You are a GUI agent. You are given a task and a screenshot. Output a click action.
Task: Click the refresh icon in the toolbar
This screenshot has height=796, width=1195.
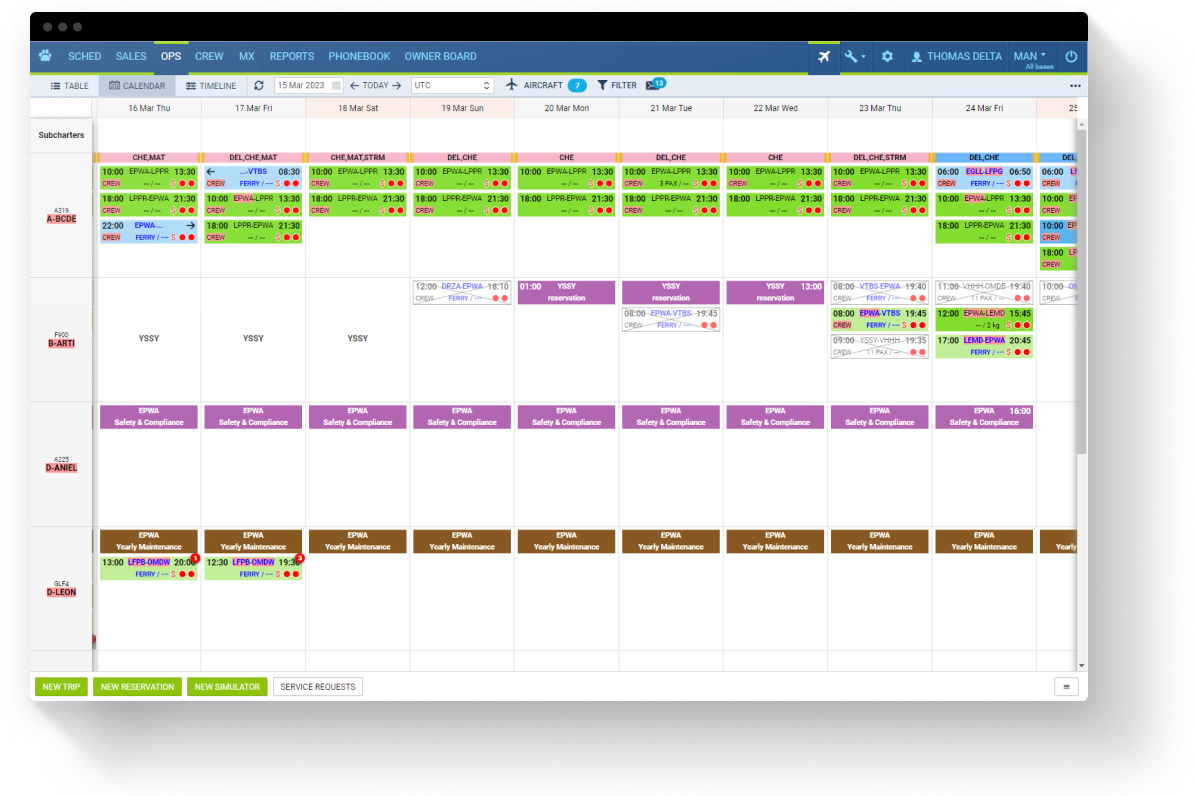(259, 85)
